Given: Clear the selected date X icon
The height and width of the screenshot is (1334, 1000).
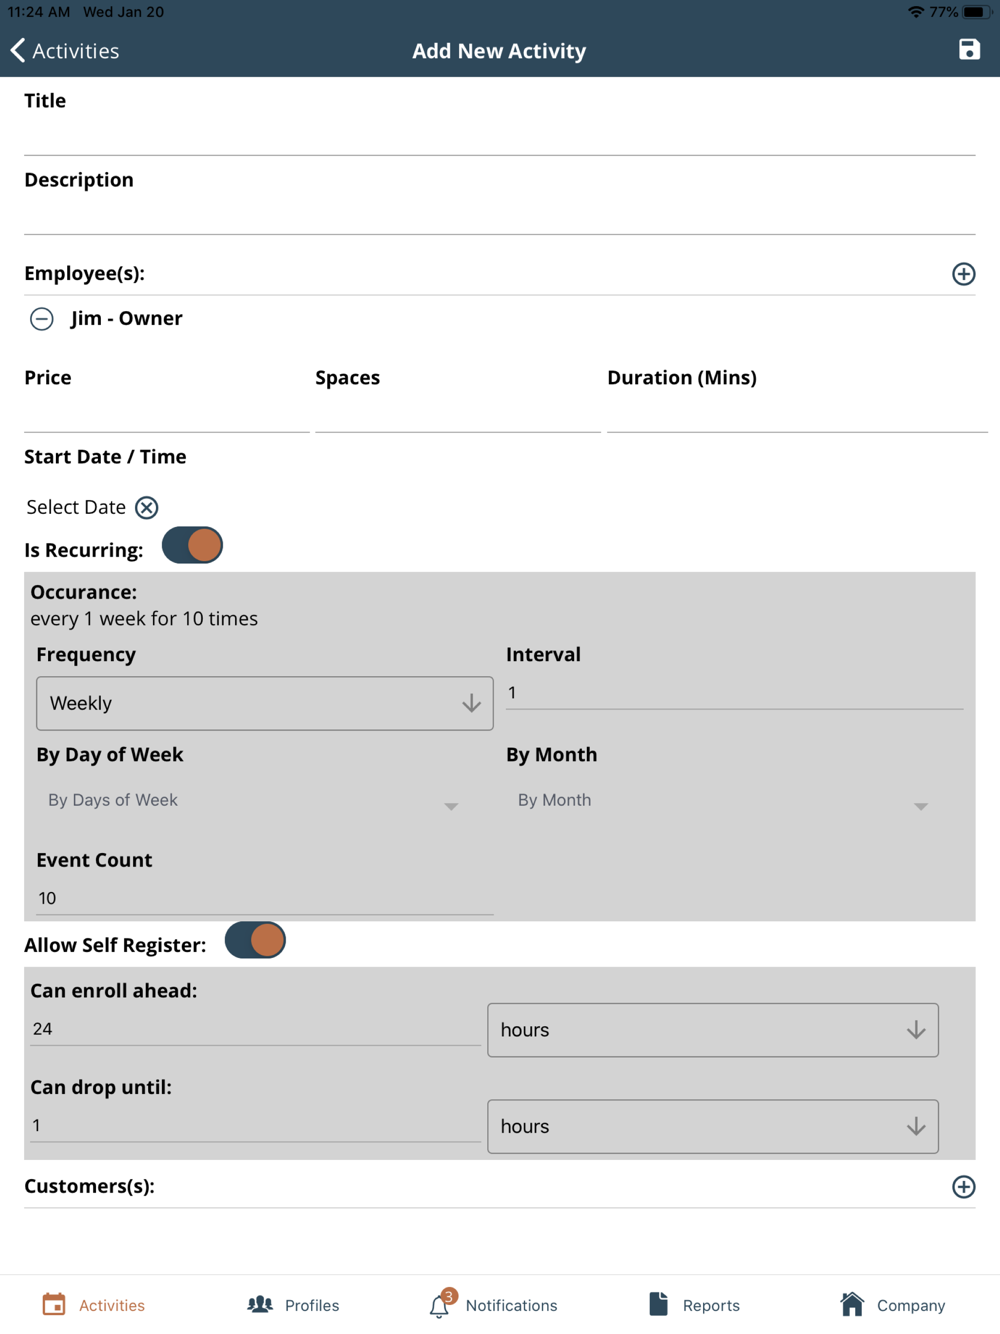Looking at the screenshot, I should click(x=147, y=508).
